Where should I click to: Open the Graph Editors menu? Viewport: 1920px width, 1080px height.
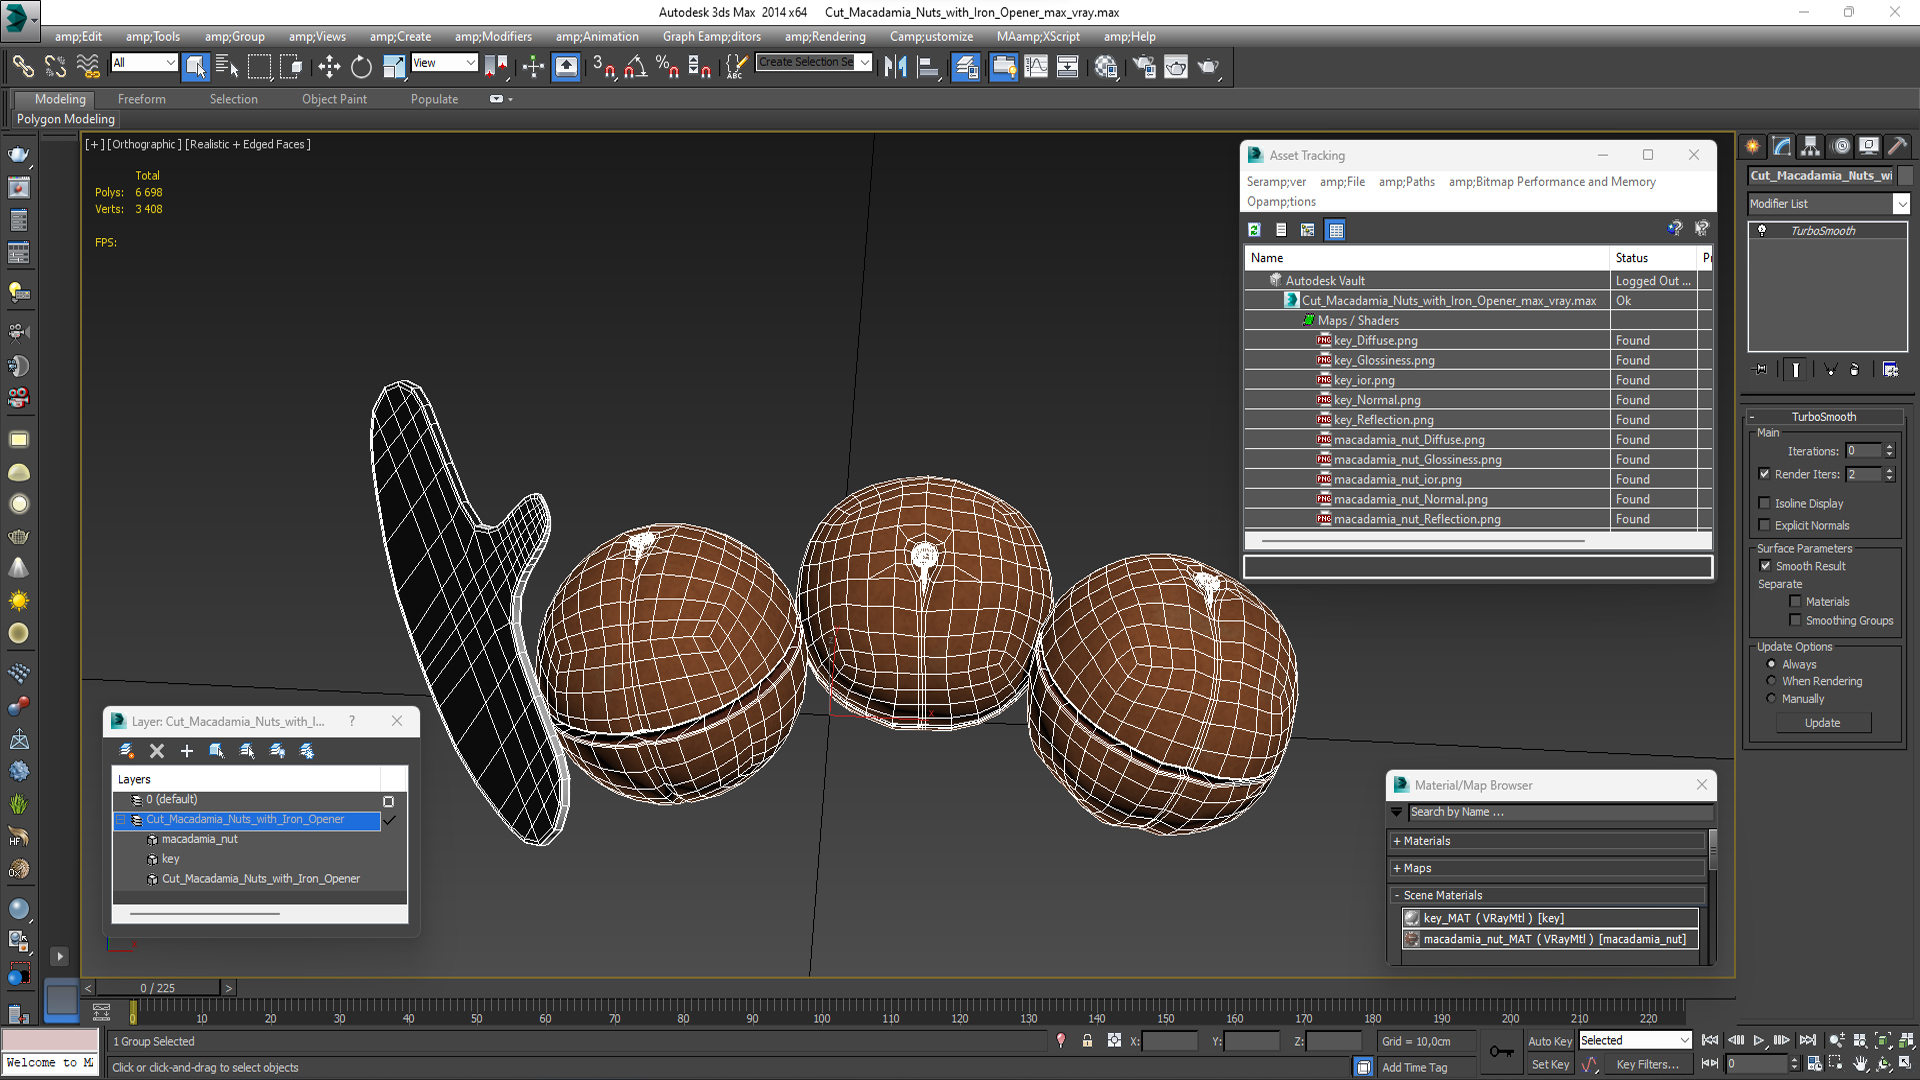711,37
